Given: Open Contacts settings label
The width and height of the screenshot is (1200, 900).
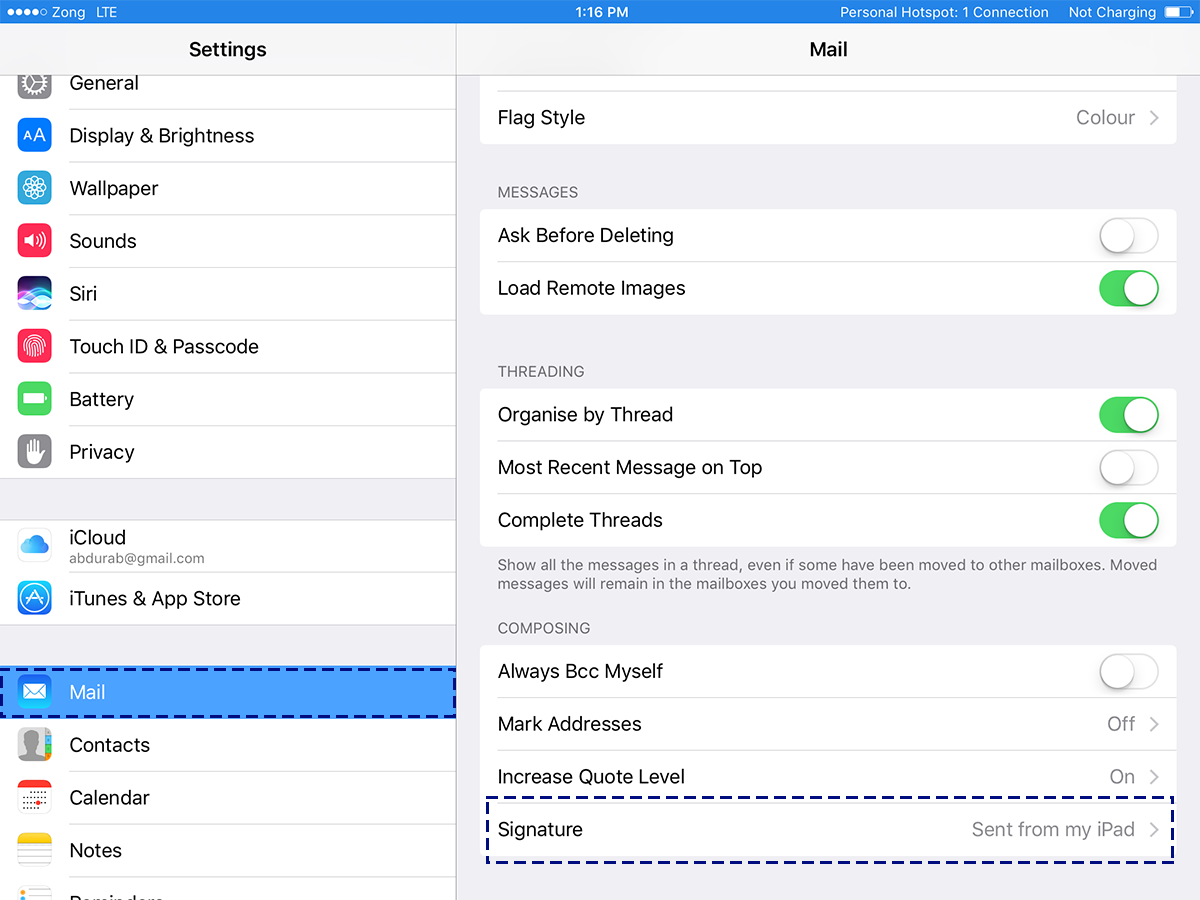Looking at the screenshot, I should 109,745.
